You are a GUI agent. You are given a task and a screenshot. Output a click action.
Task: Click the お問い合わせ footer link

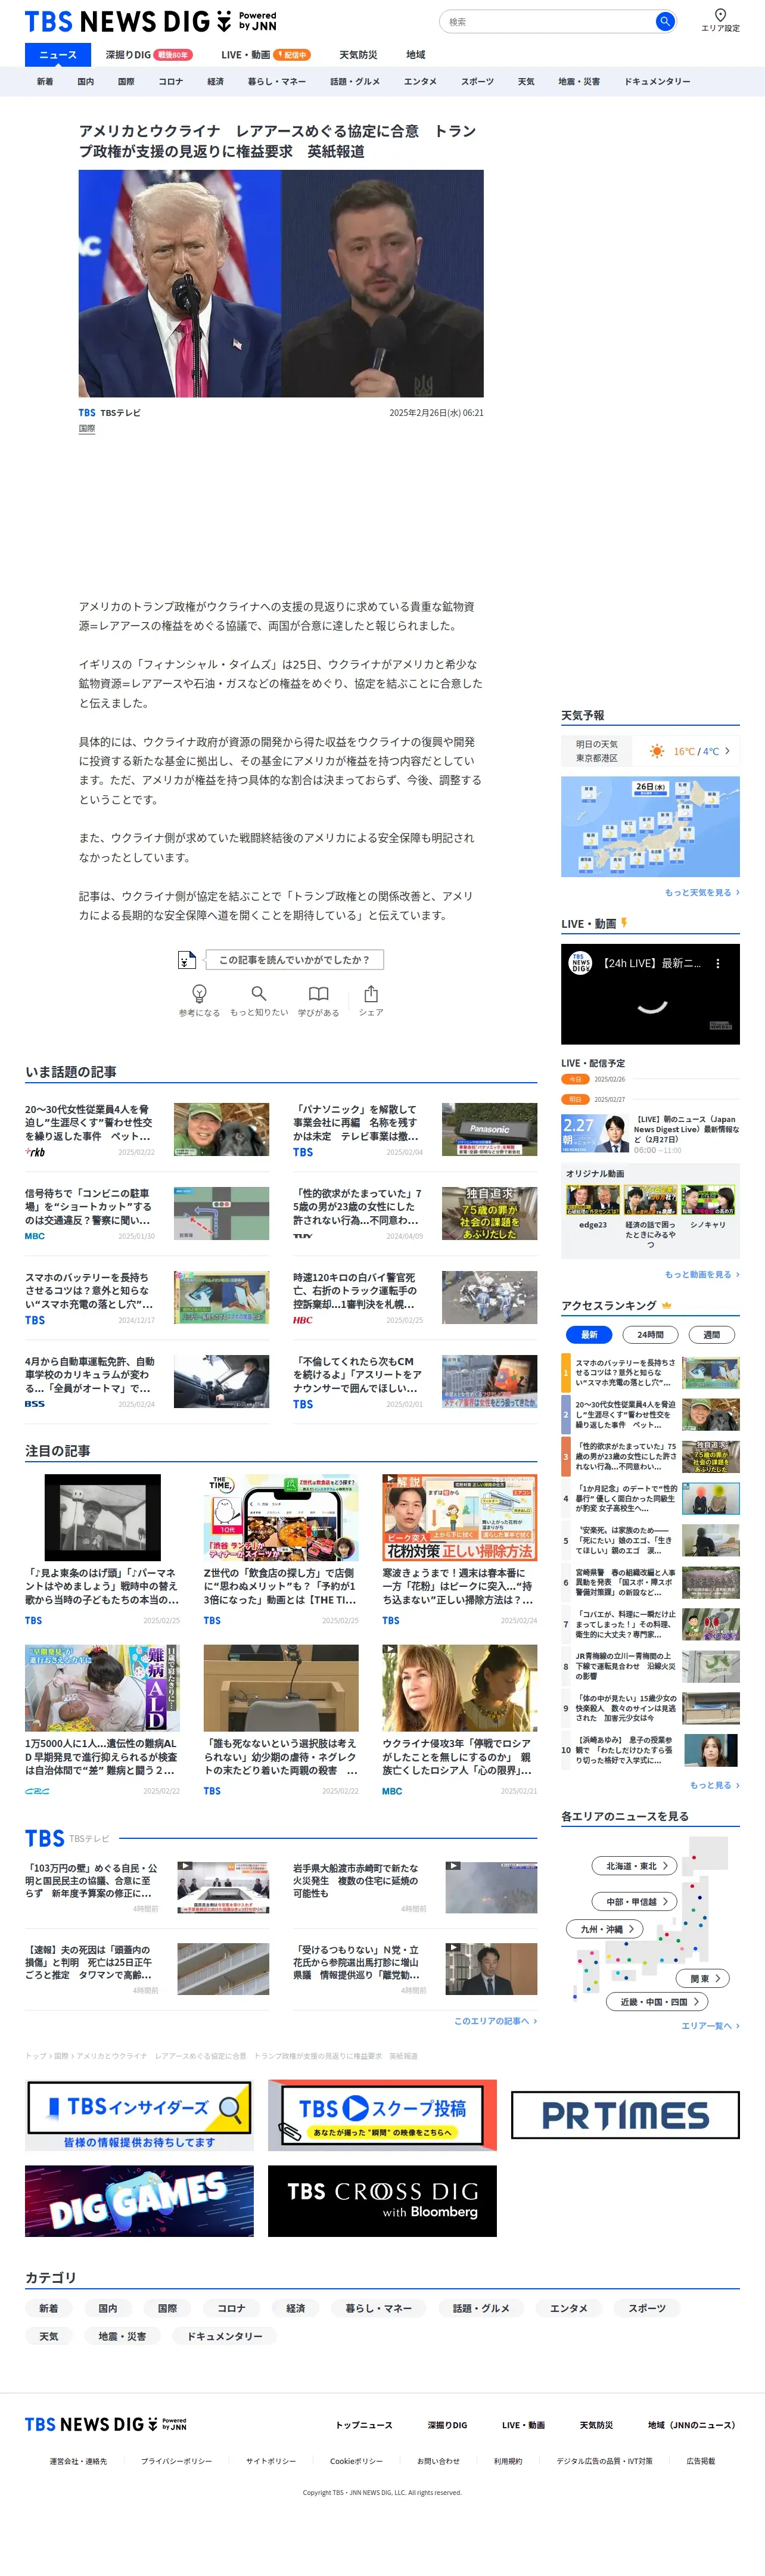pos(438,2461)
